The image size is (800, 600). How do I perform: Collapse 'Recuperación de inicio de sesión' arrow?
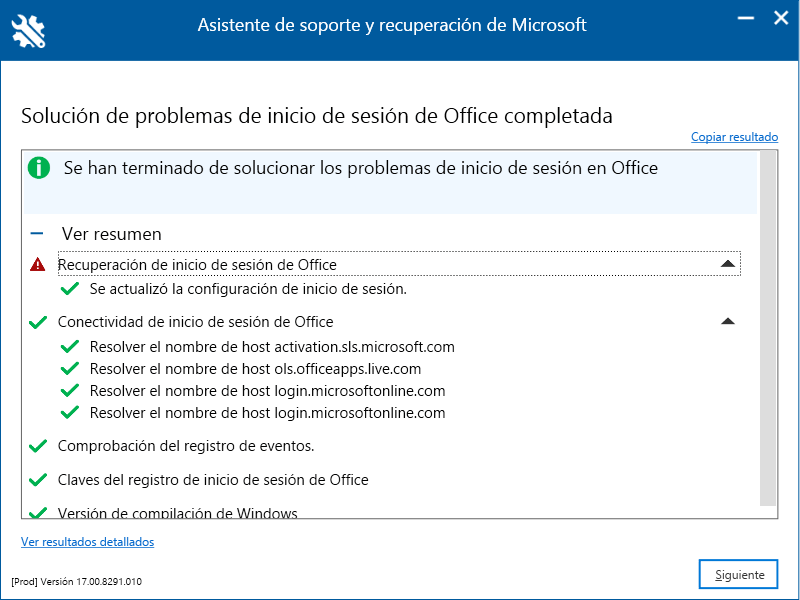tap(728, 264)
